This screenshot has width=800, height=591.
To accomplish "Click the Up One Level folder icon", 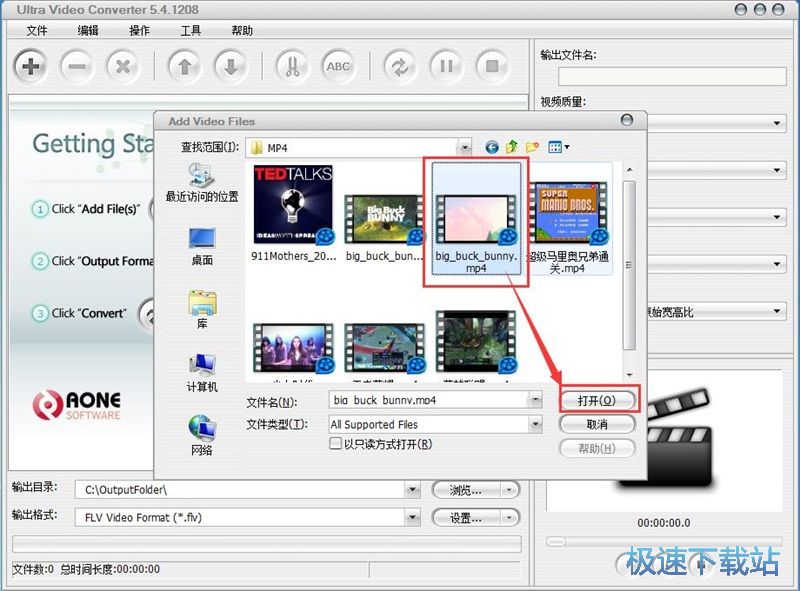I will [x=512, y=146].
